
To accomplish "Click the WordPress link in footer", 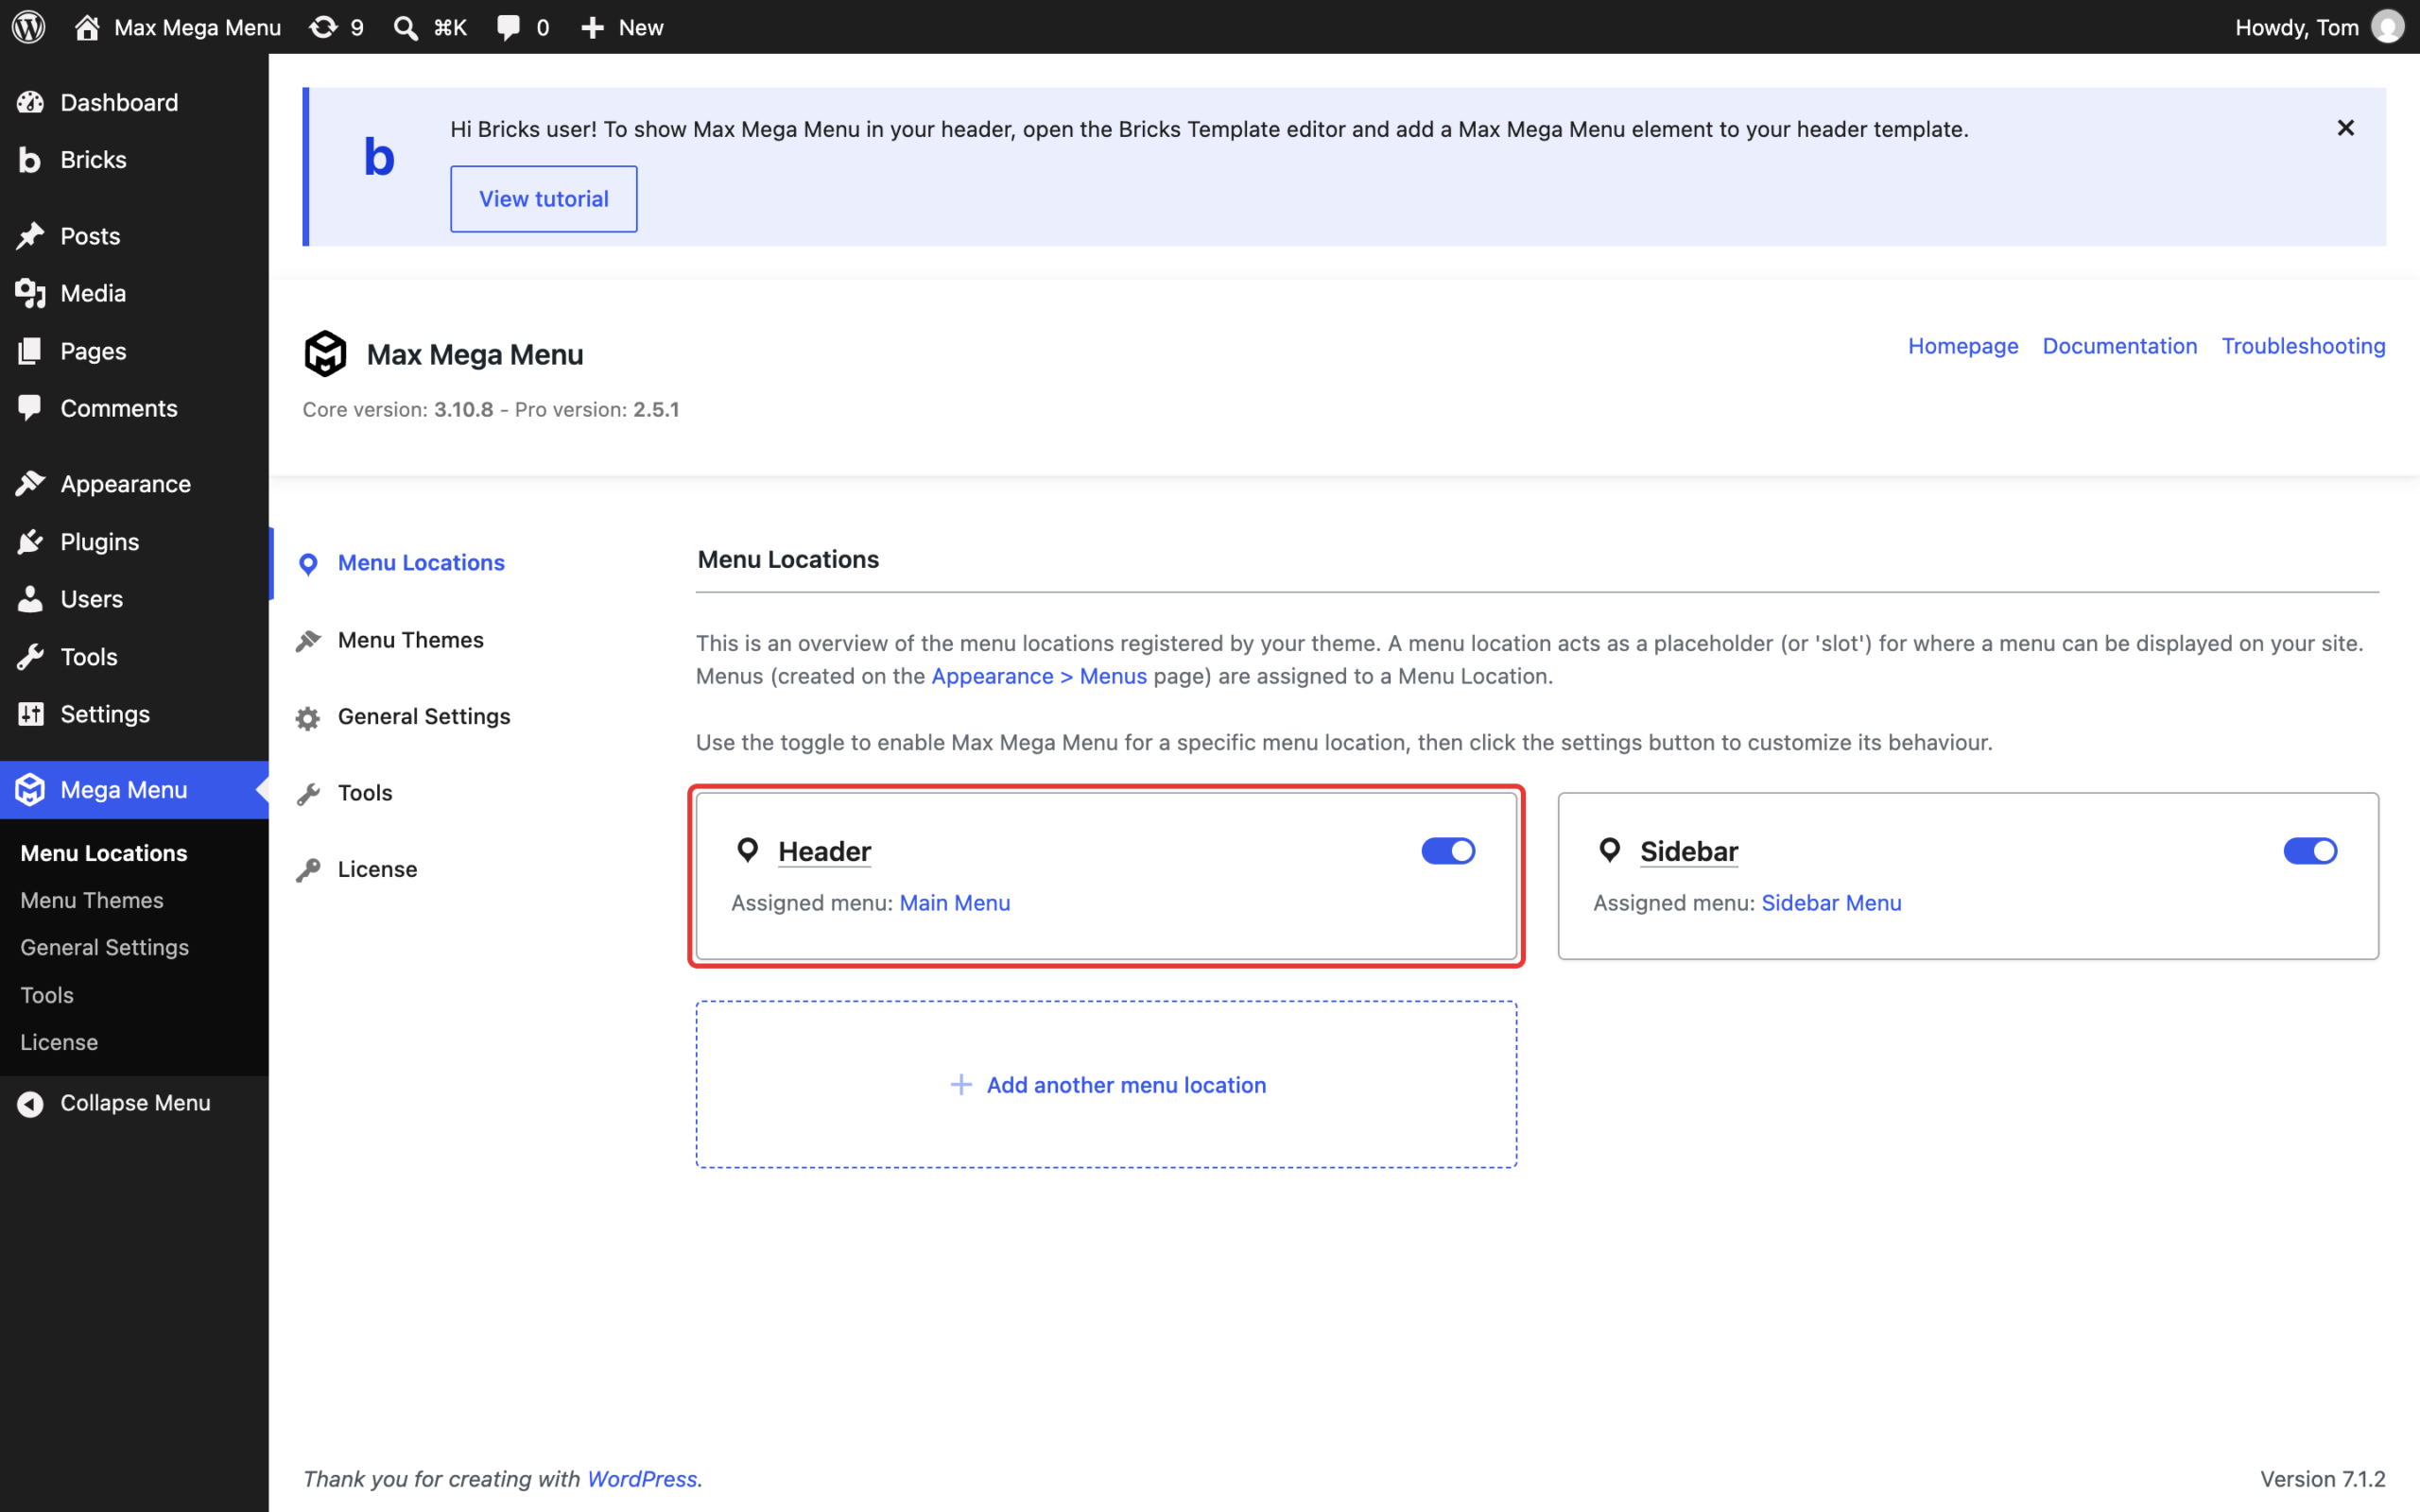I will click(x=641, y=1479).
